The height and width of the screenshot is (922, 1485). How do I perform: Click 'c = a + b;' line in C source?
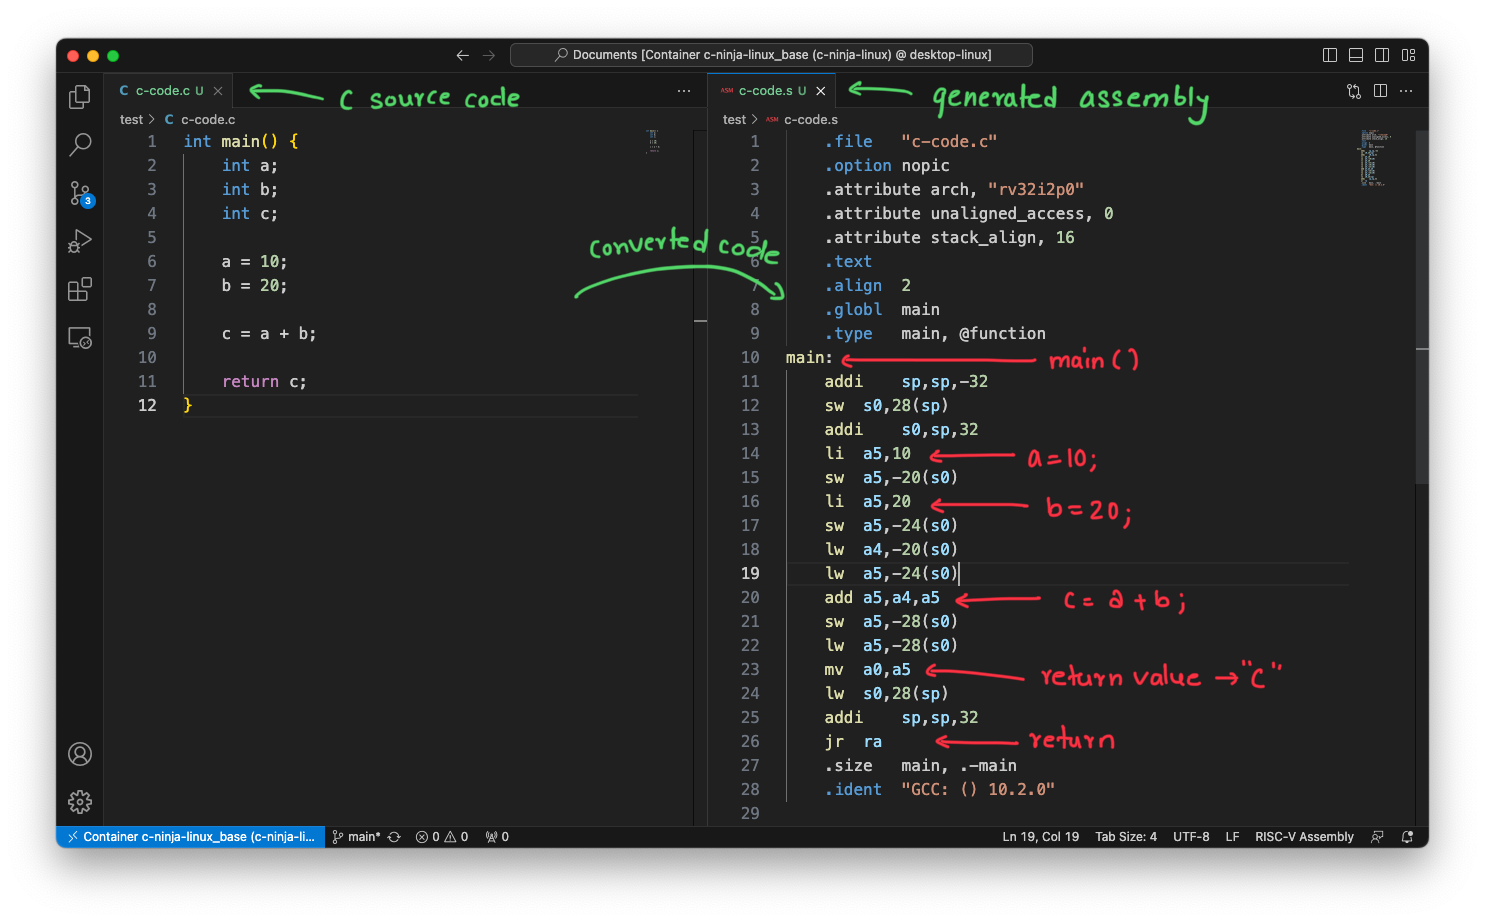click(269, 334)
